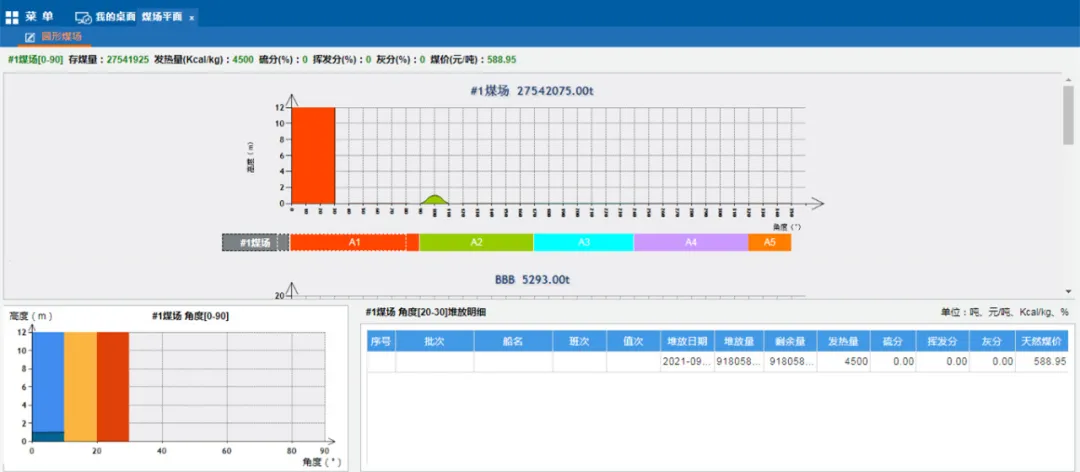The image size is (1080, 472).
Task: Click the 天然煤价 column header
Action: (1042, 341)
